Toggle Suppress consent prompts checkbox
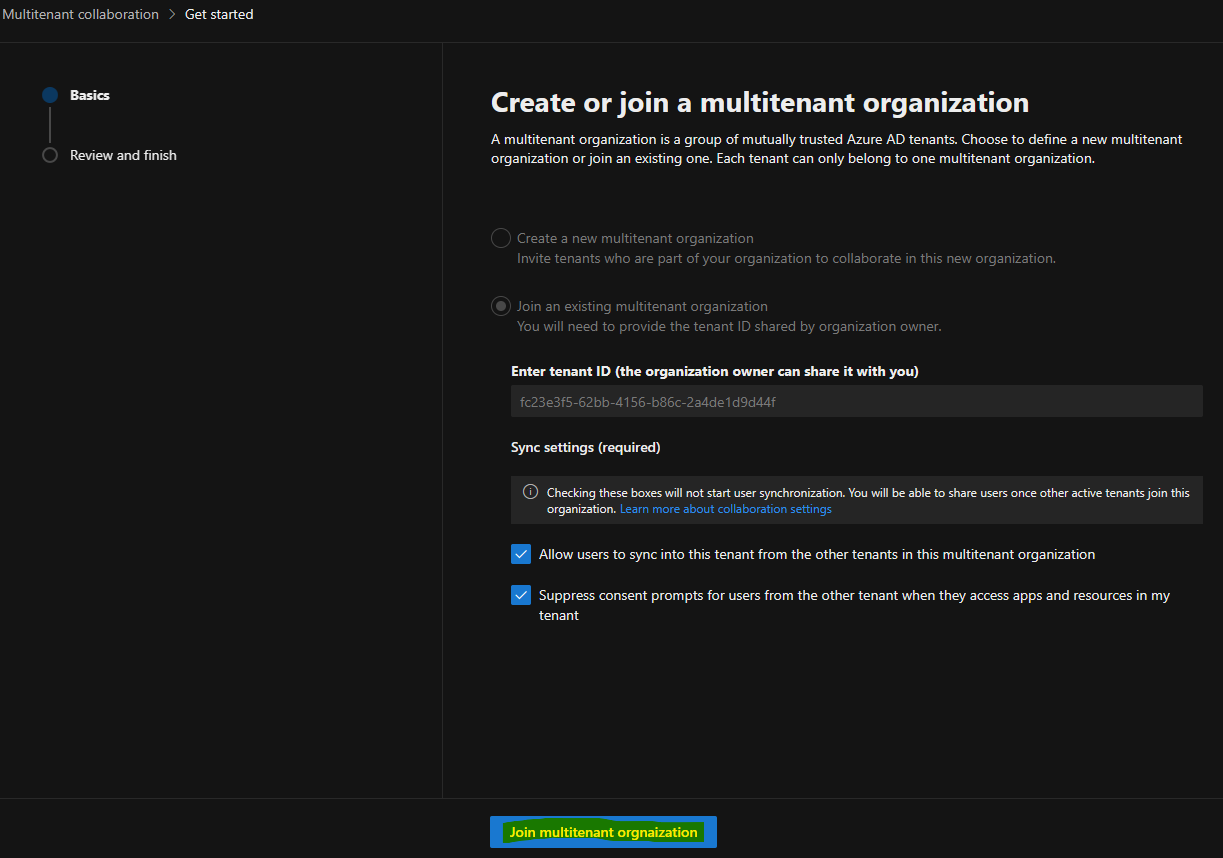The image size is (1223, 858). coord(521,595)
